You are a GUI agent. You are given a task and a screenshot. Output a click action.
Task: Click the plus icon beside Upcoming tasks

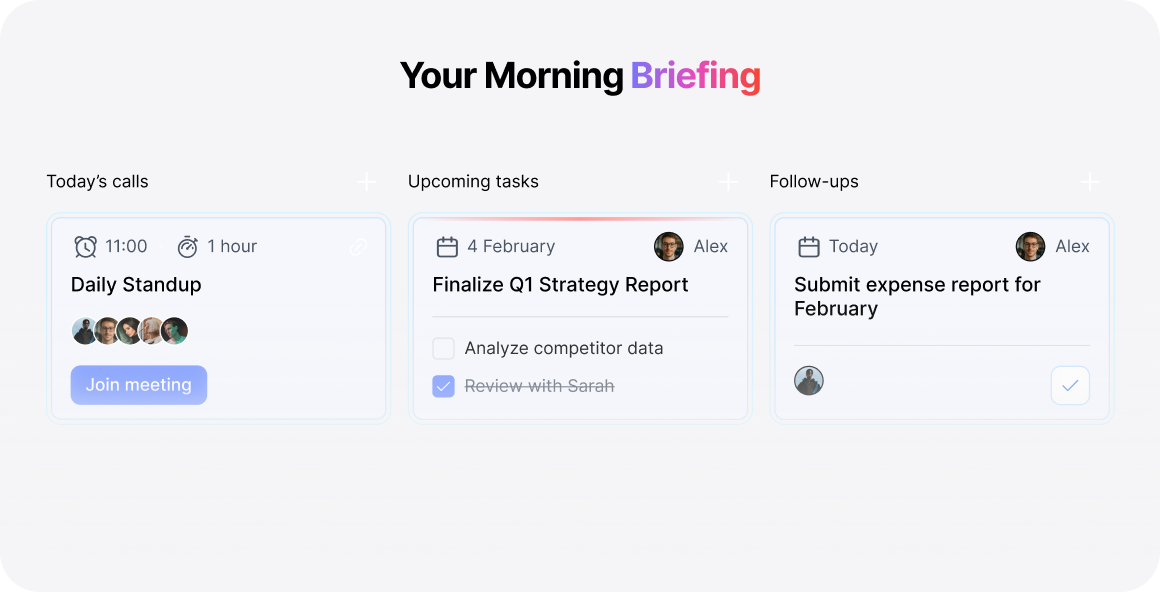coord(729,182)
